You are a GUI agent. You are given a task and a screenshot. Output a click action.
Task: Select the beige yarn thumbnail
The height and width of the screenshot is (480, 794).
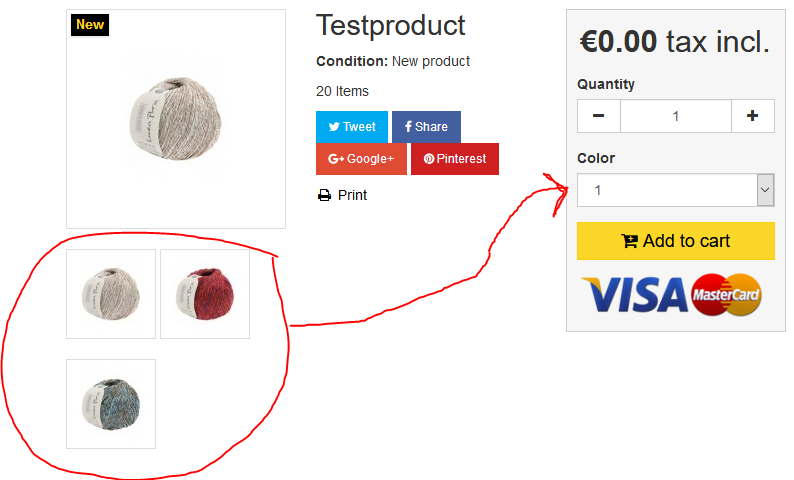click(111, 294)
